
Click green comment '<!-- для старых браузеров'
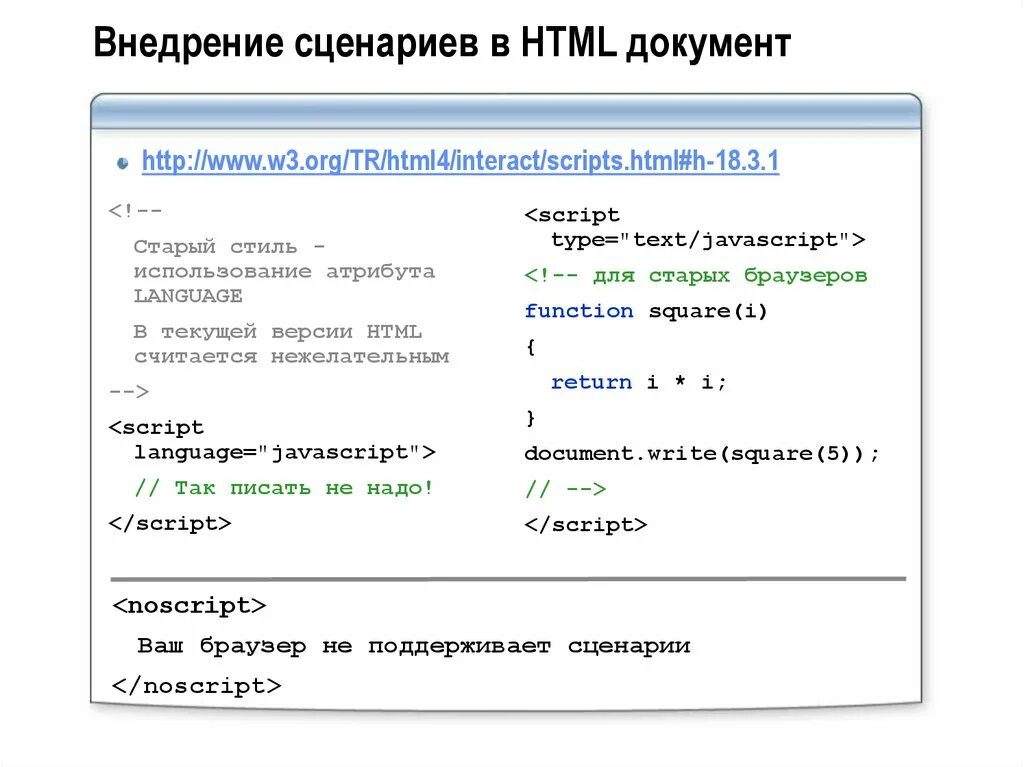click(696, 276)
